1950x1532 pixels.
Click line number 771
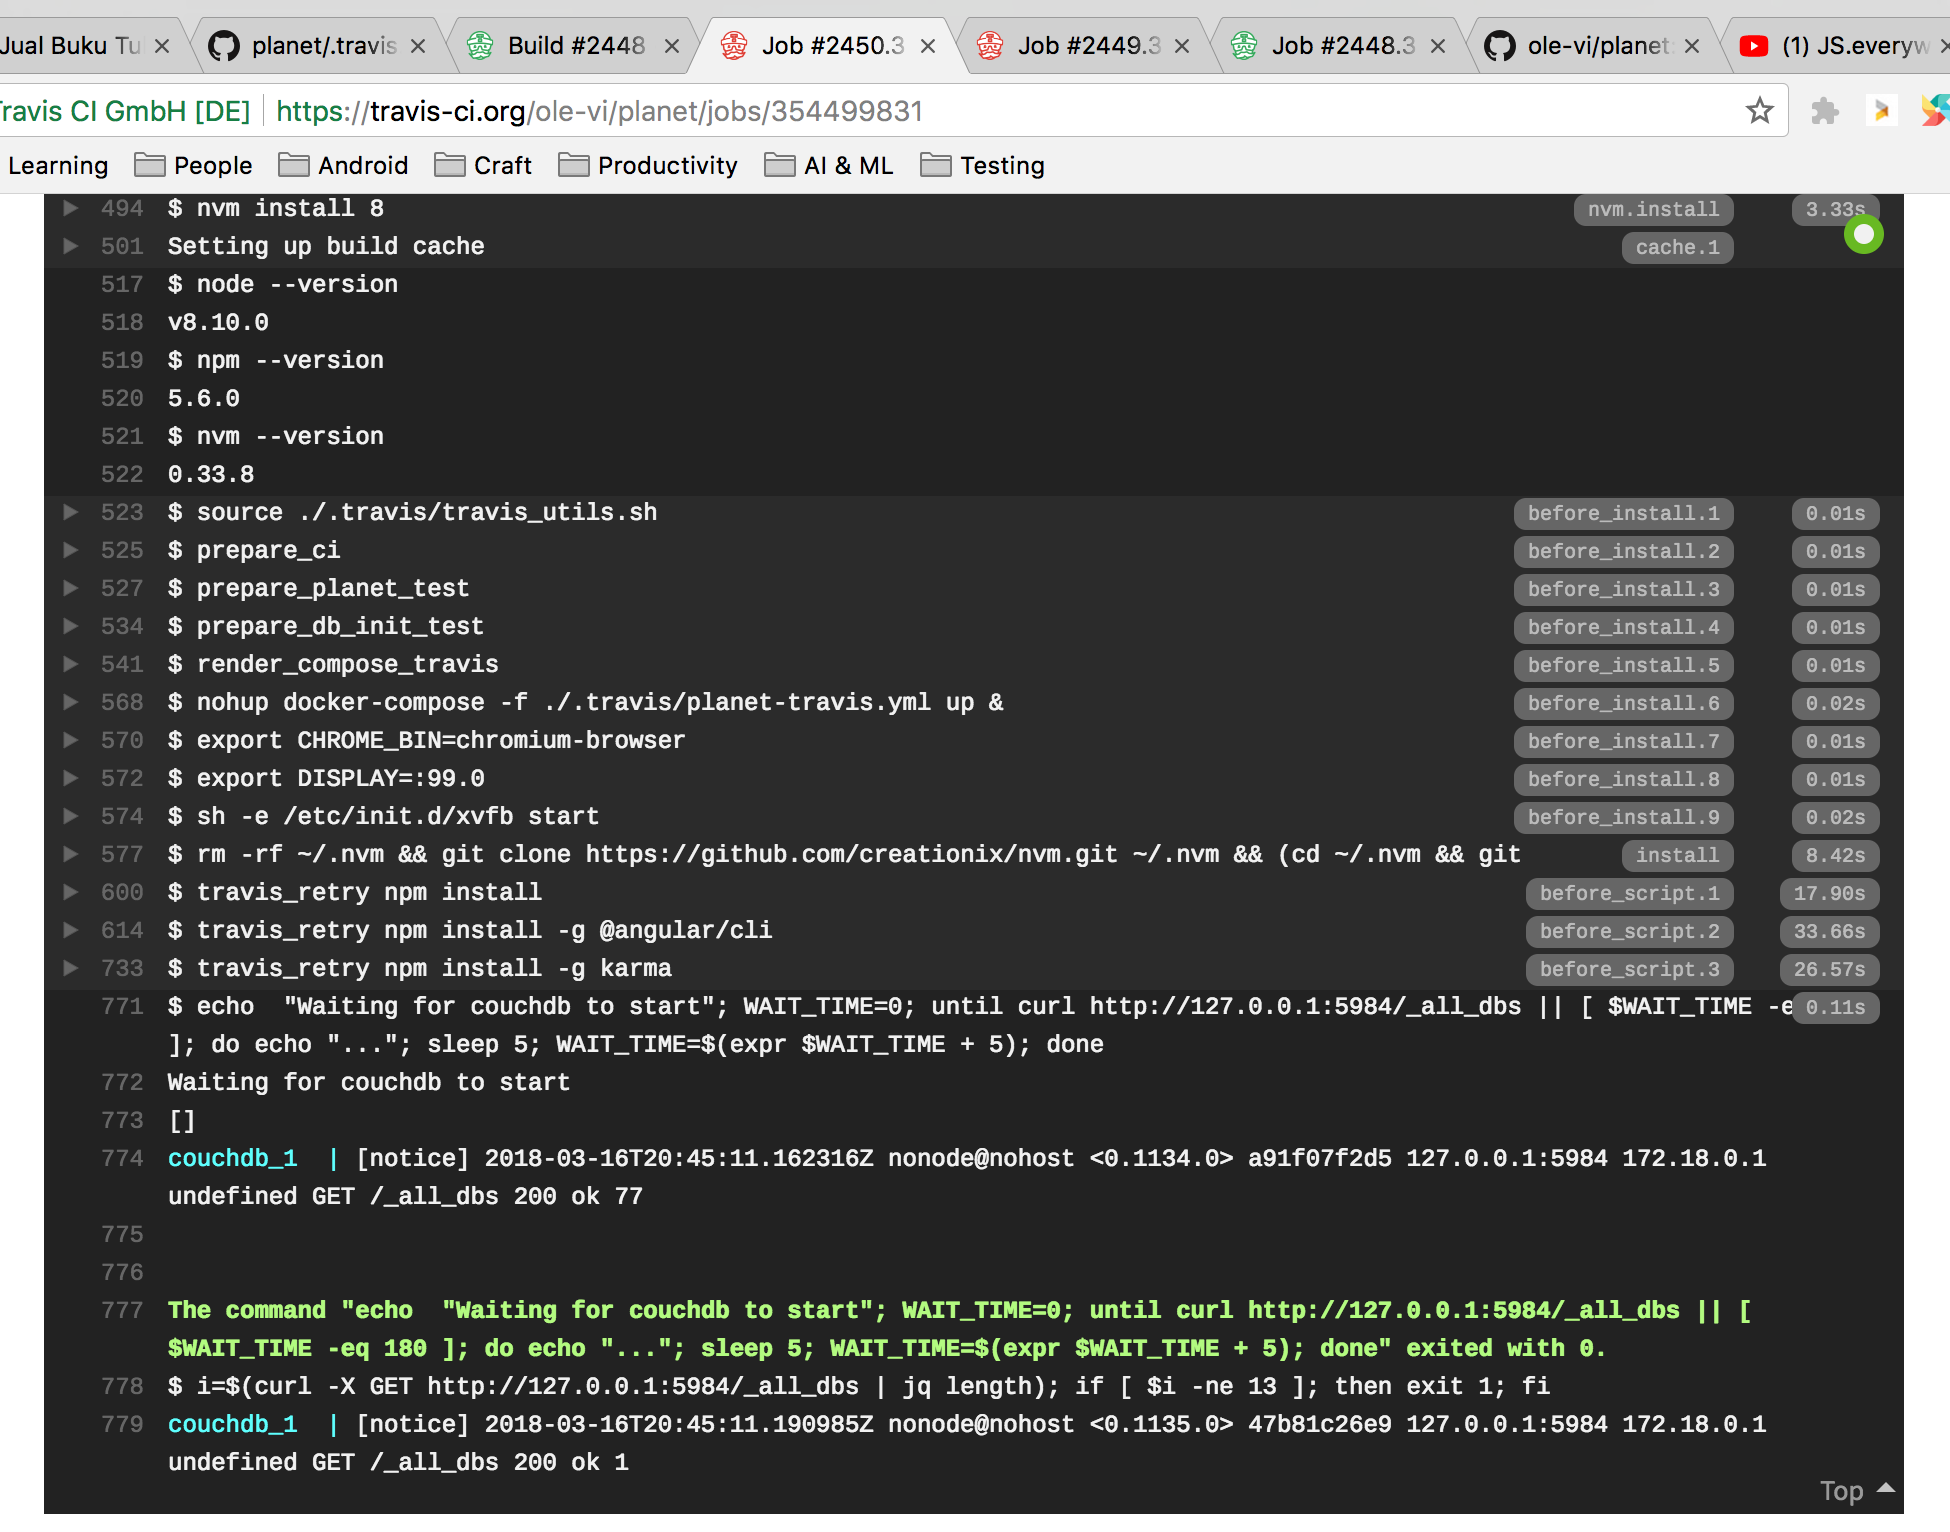(x=122, y=1006)
